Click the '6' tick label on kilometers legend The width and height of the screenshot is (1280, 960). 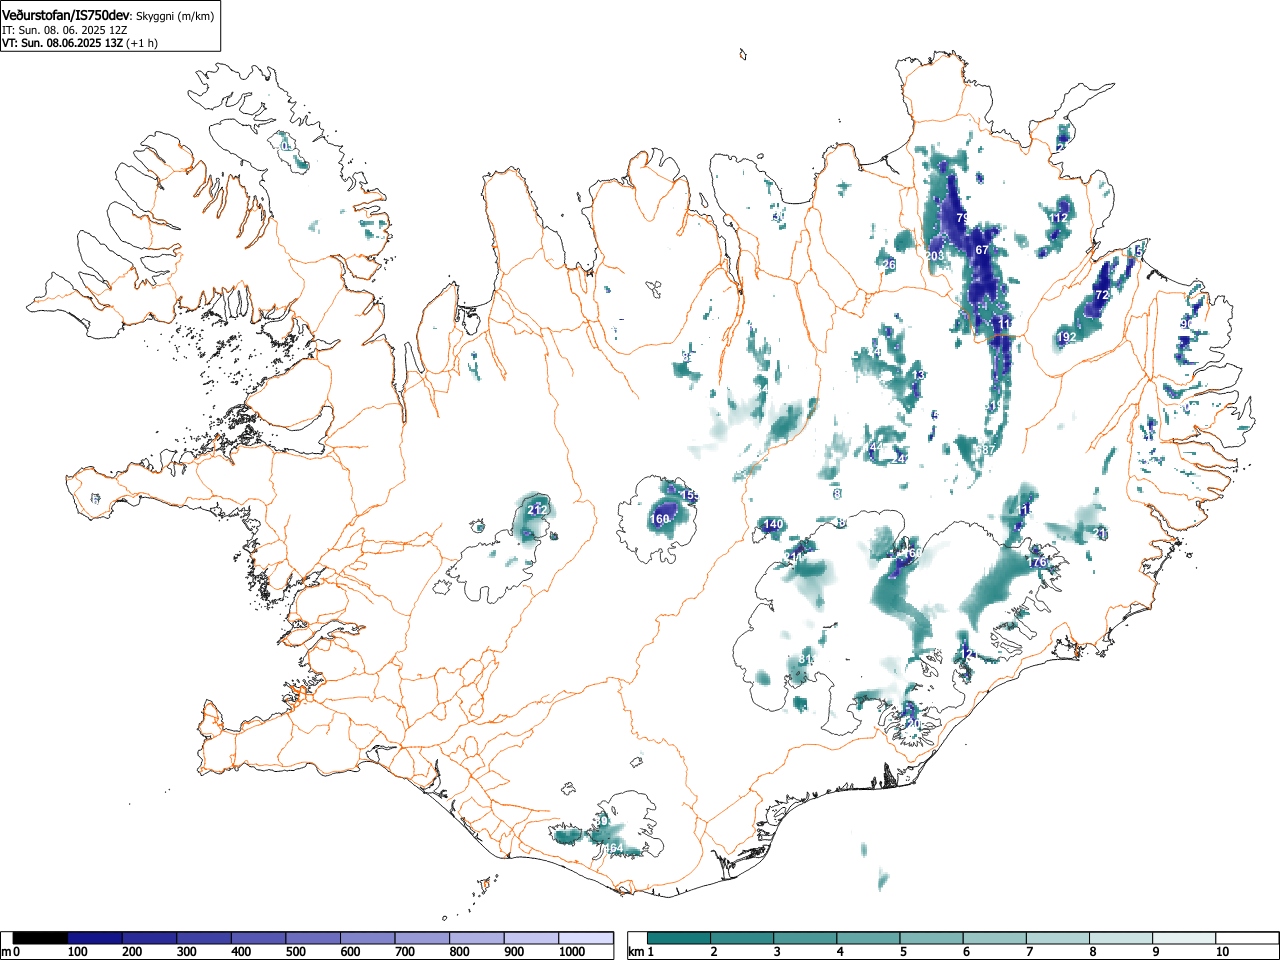[x=966, y=952]
